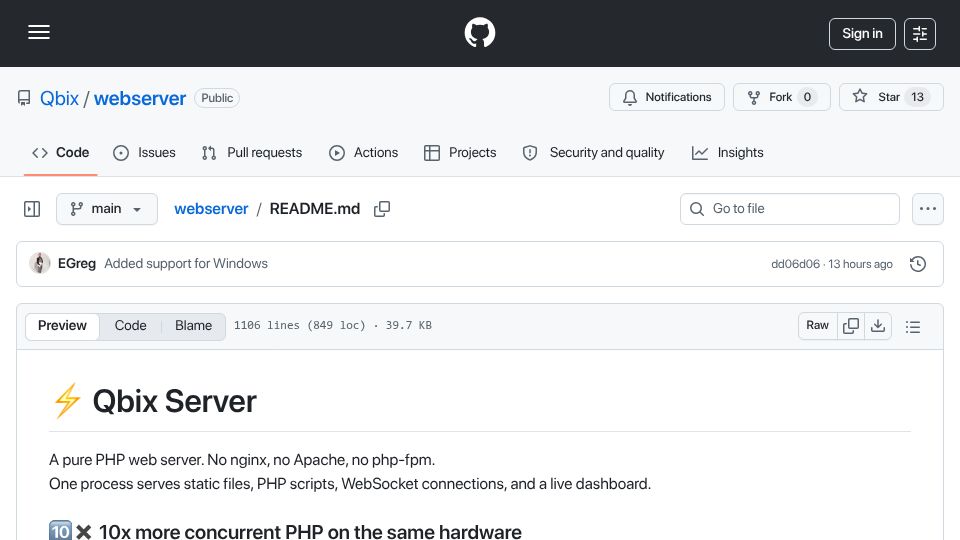
Task: Copy the README.md file path
Action: tap(382, 209)
